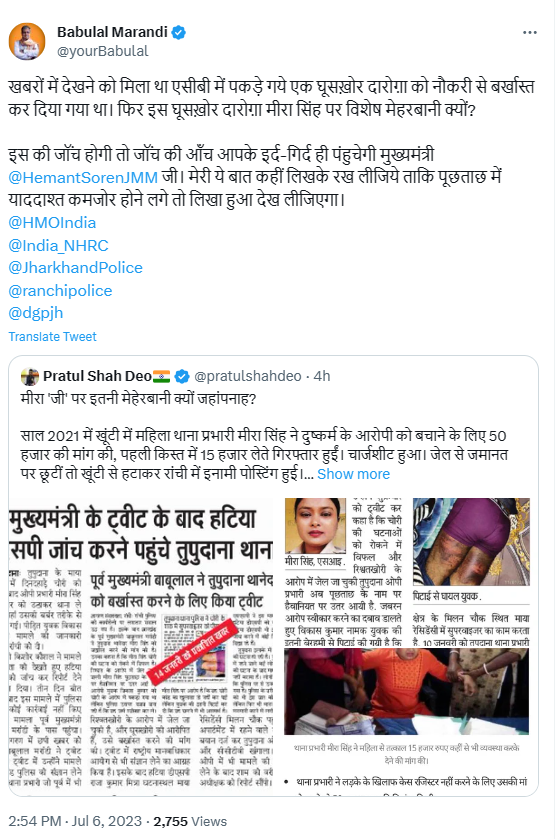Open Babulal Marandi's profile avatar
The image size is (558, 839).
(27, 41)
